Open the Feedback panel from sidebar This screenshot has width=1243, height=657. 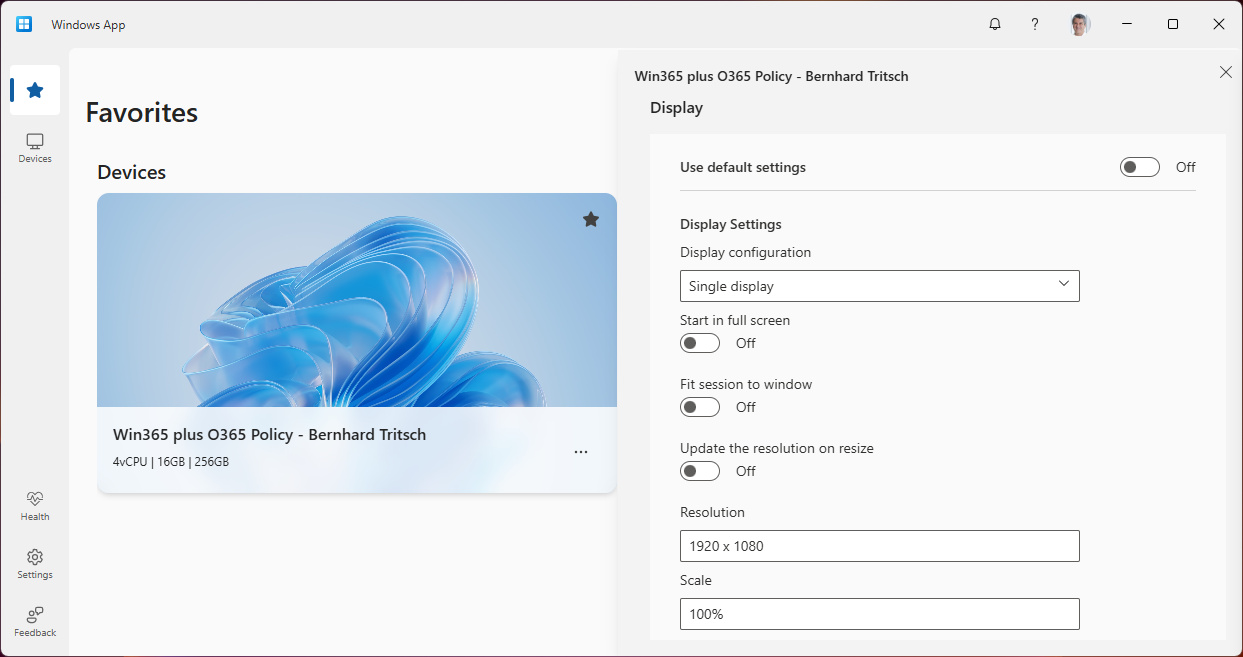[x=34, y=620]
